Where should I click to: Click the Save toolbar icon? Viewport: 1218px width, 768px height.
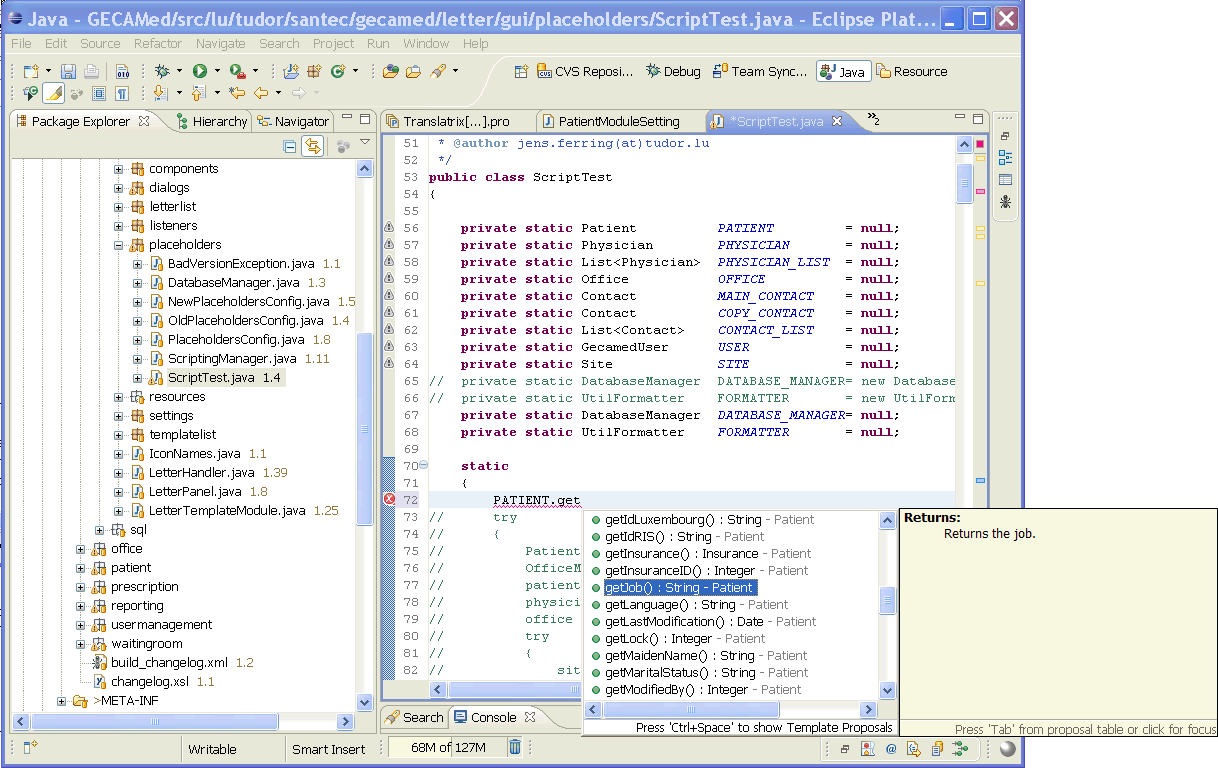[68, 71]
